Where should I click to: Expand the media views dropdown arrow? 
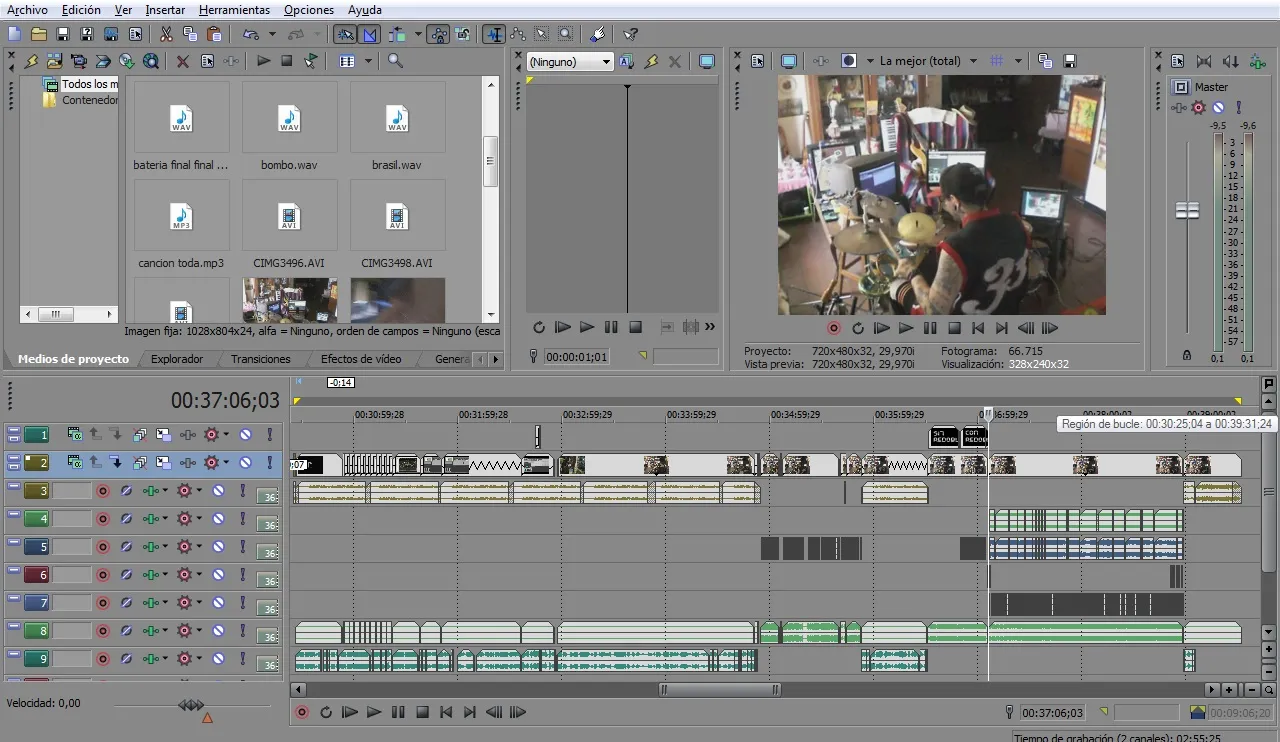368,61
